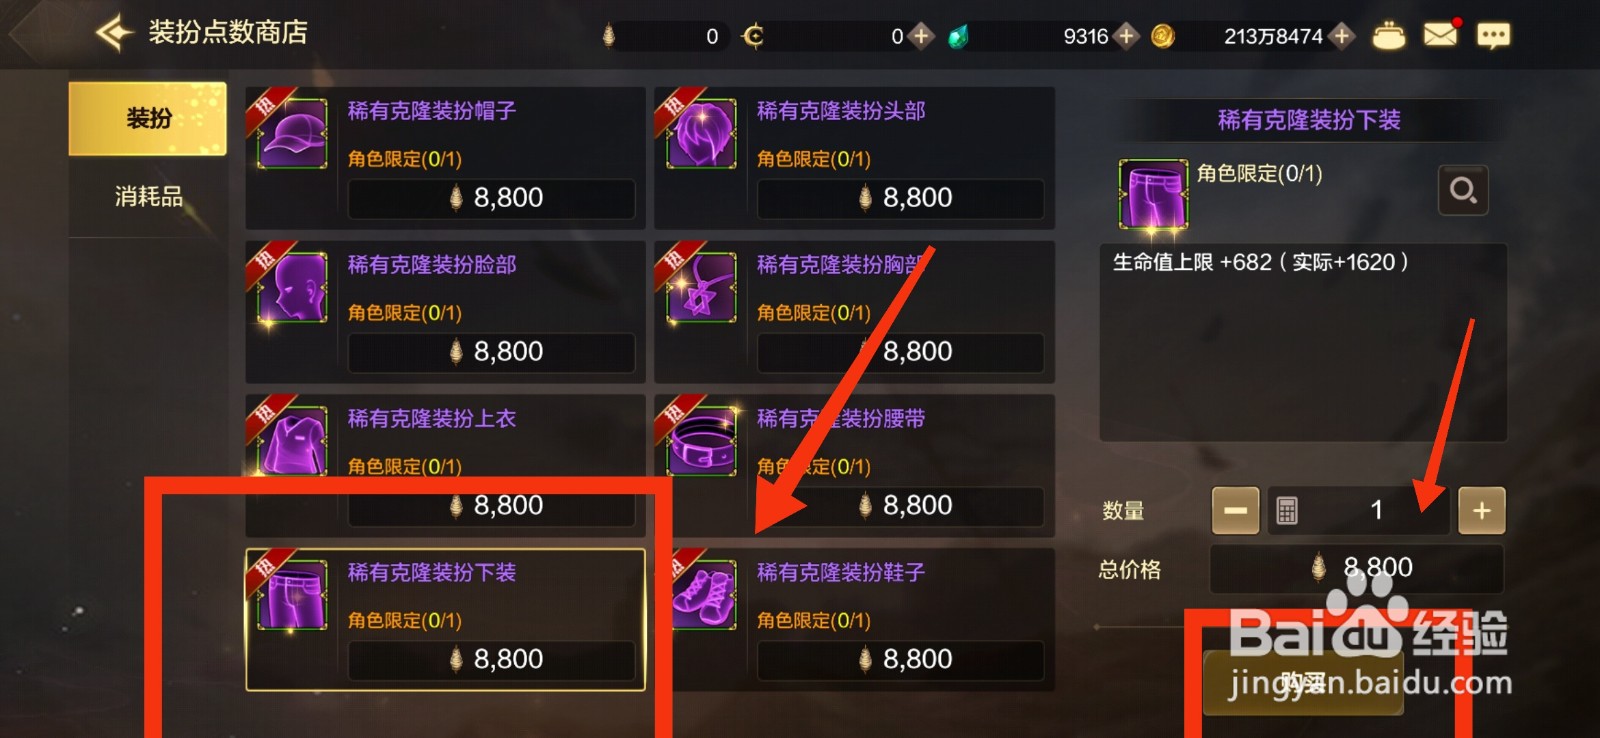Add gems with the plus next to green gem
The image size is (1600, 738).
(921, 36)
